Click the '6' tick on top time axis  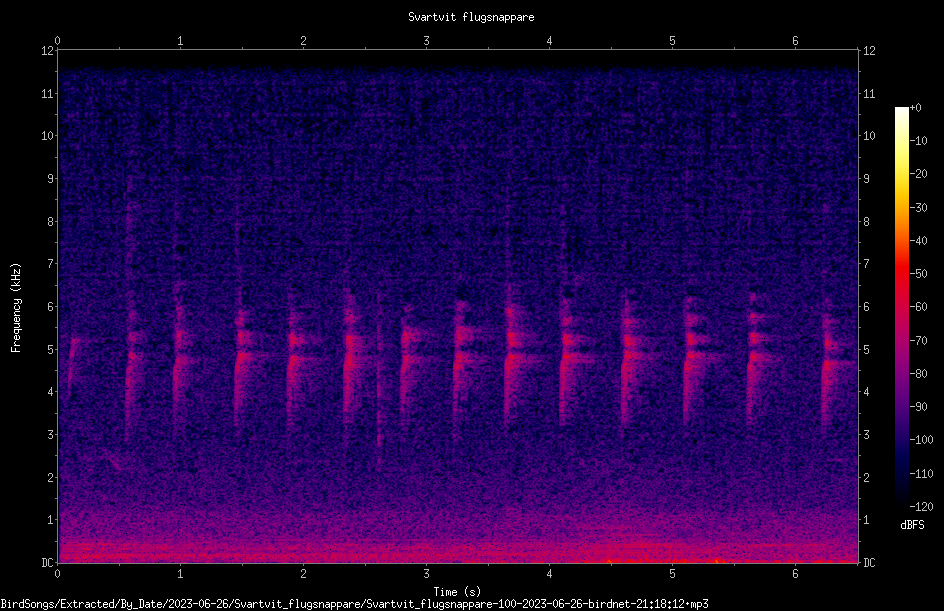pyautogui.click(x=795, y=41)
